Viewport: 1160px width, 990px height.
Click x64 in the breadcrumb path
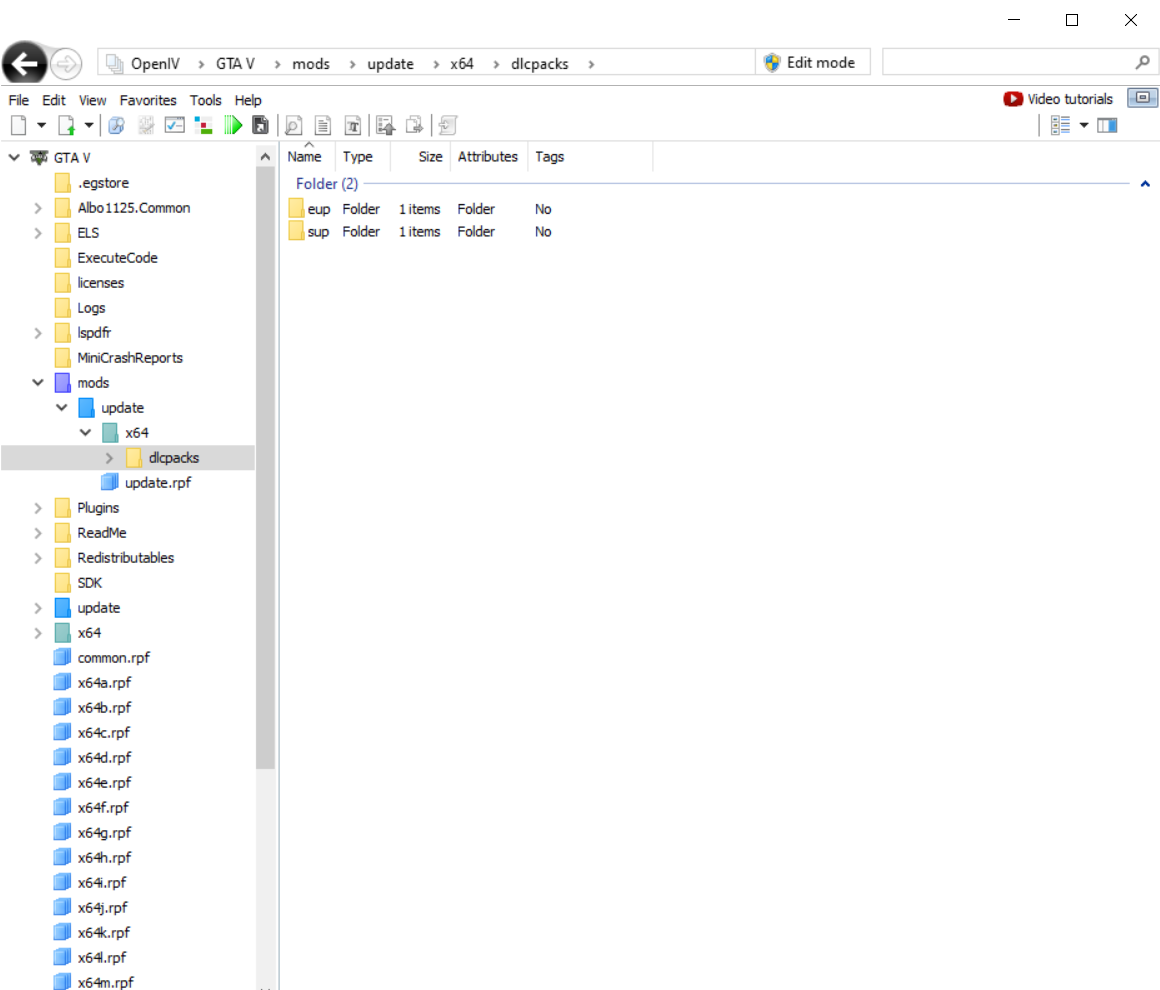pos(462,64)
